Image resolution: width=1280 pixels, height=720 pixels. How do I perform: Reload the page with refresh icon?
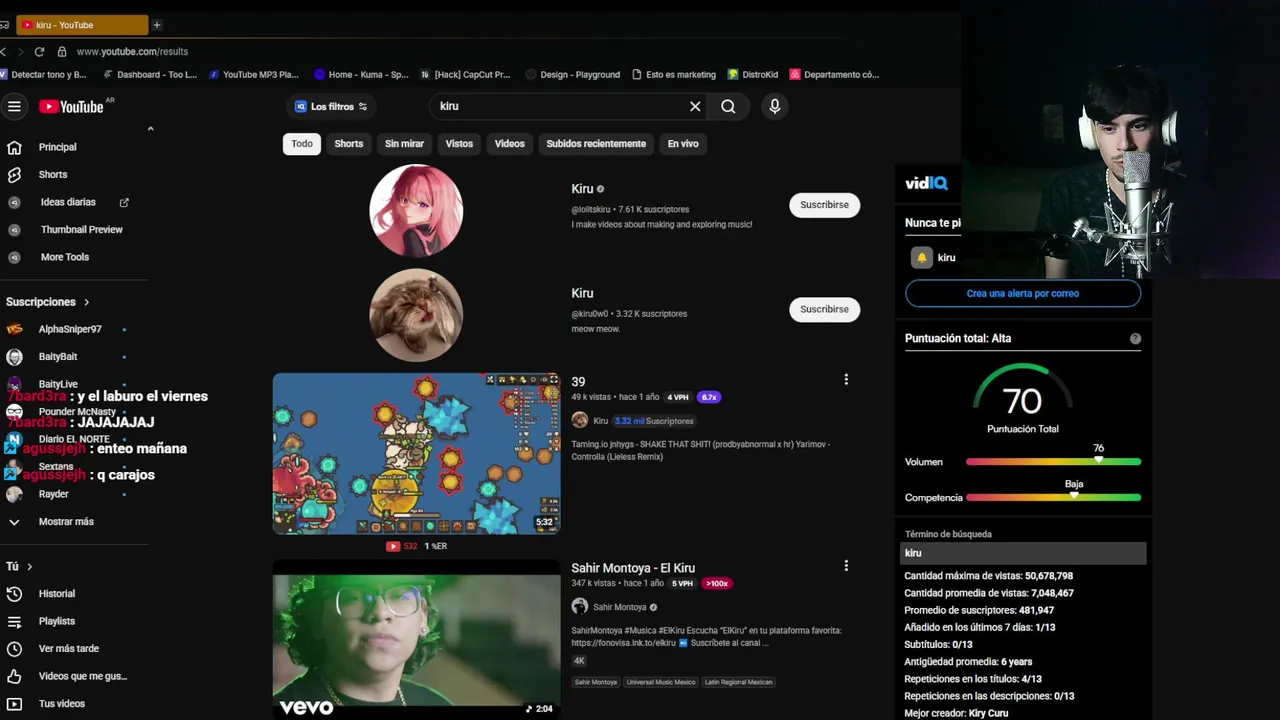40,51
